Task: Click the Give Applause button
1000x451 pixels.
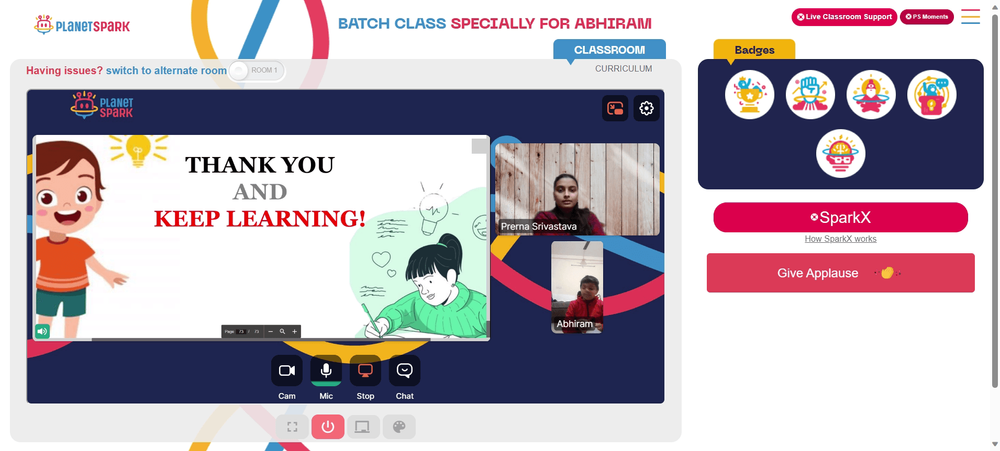Action: click(x=841, y=273)
